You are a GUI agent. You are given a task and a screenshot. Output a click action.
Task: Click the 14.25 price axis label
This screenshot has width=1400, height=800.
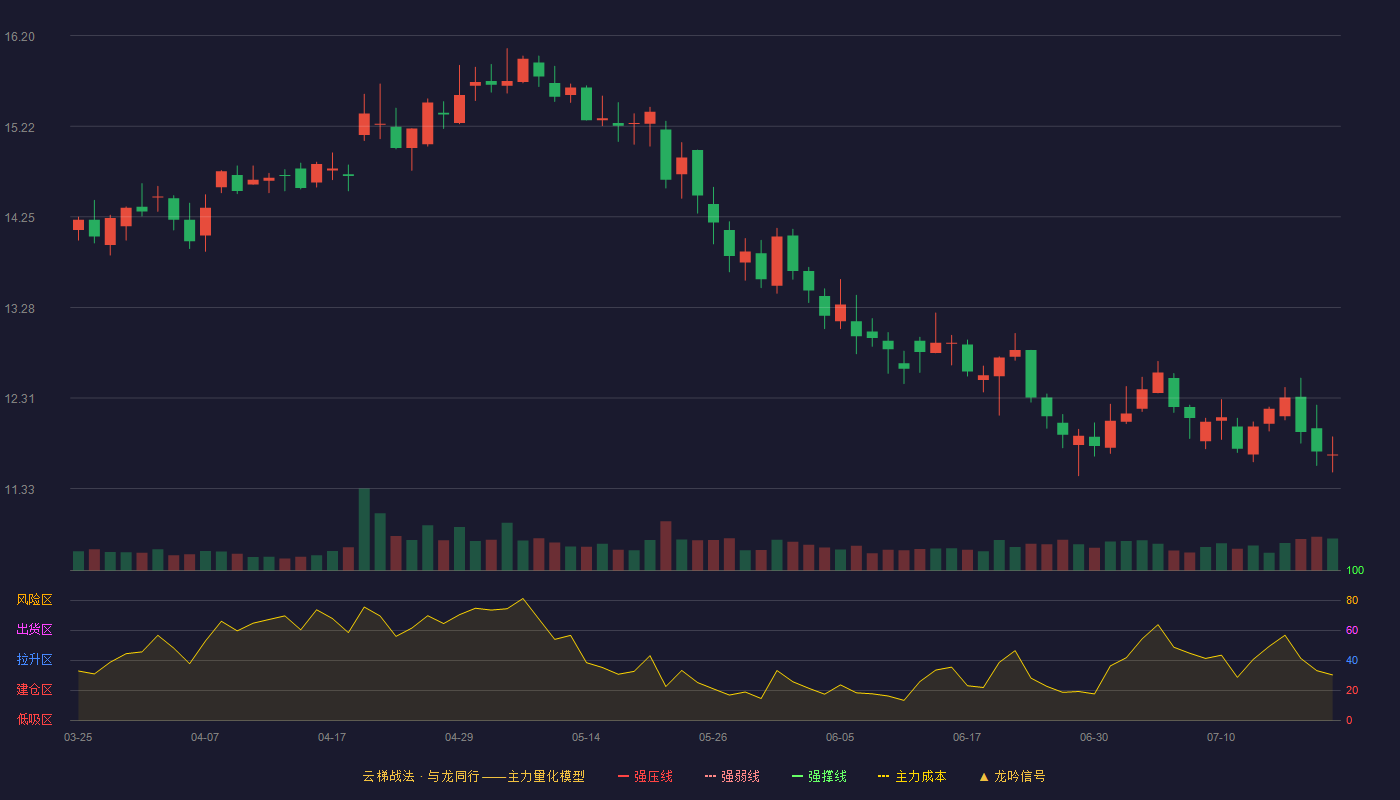click(x=19, y=218)
